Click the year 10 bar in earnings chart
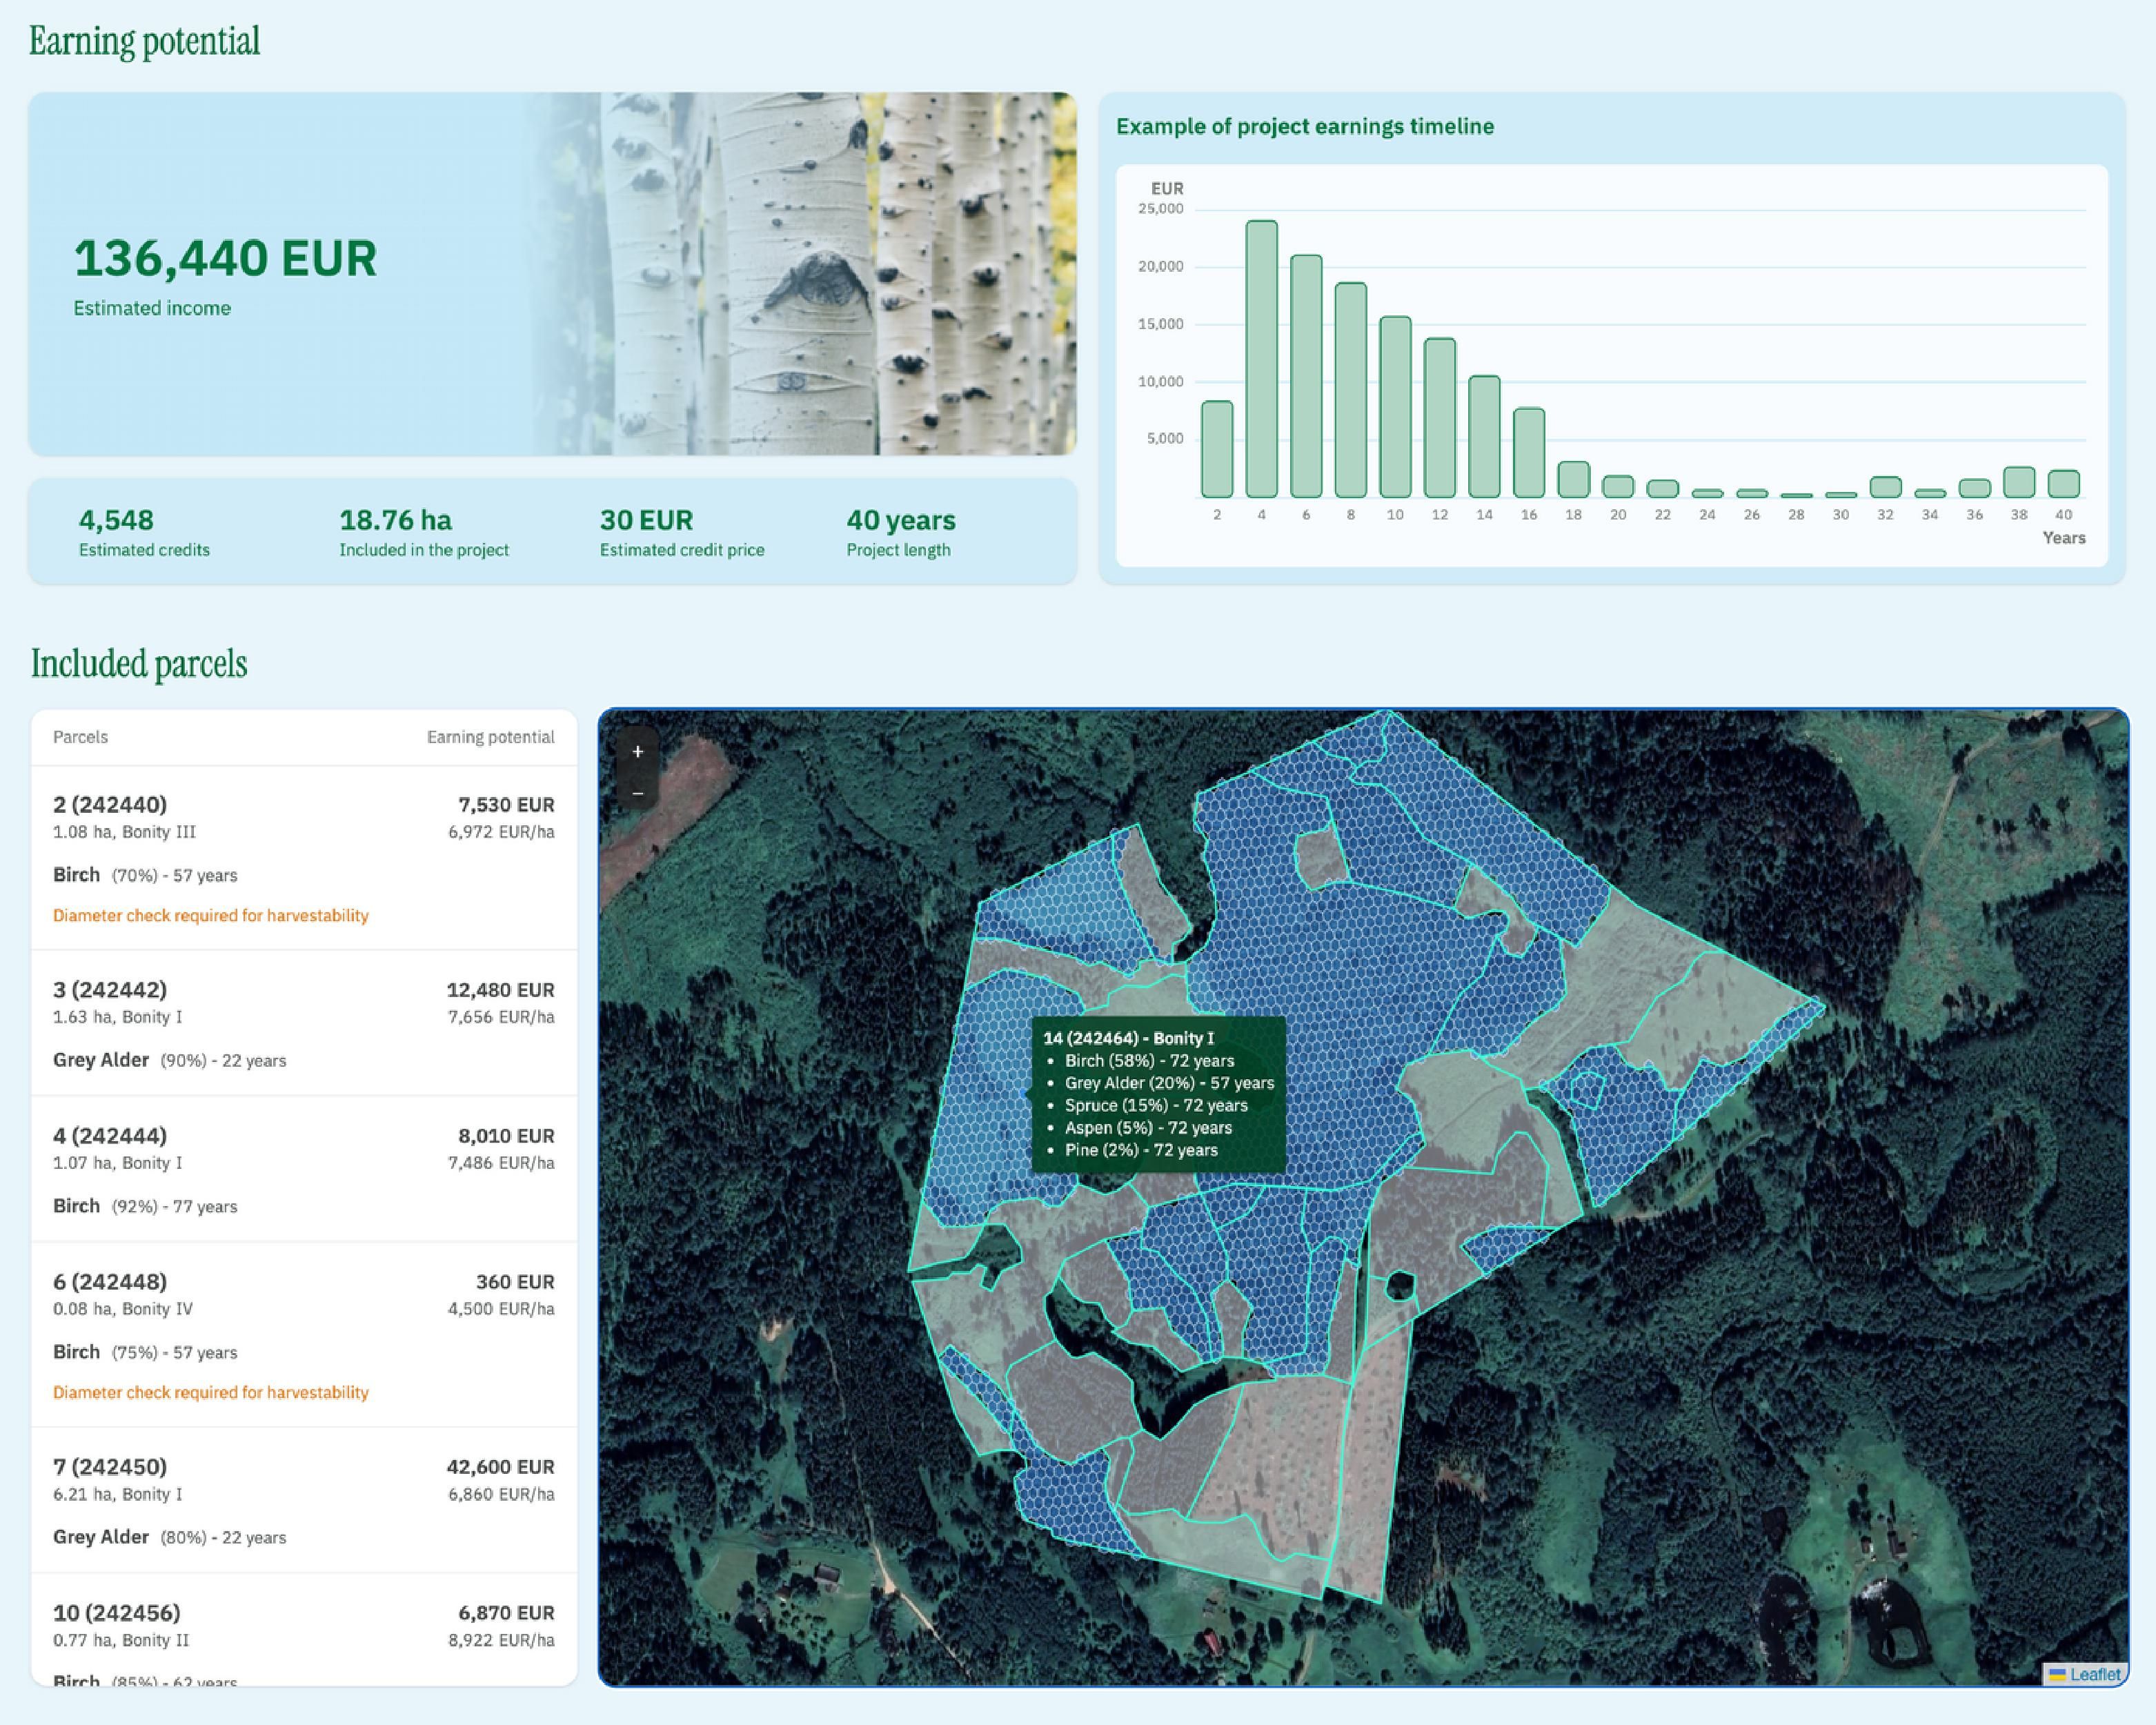Screen dimensions: 2156x1725 point(1395,407)
